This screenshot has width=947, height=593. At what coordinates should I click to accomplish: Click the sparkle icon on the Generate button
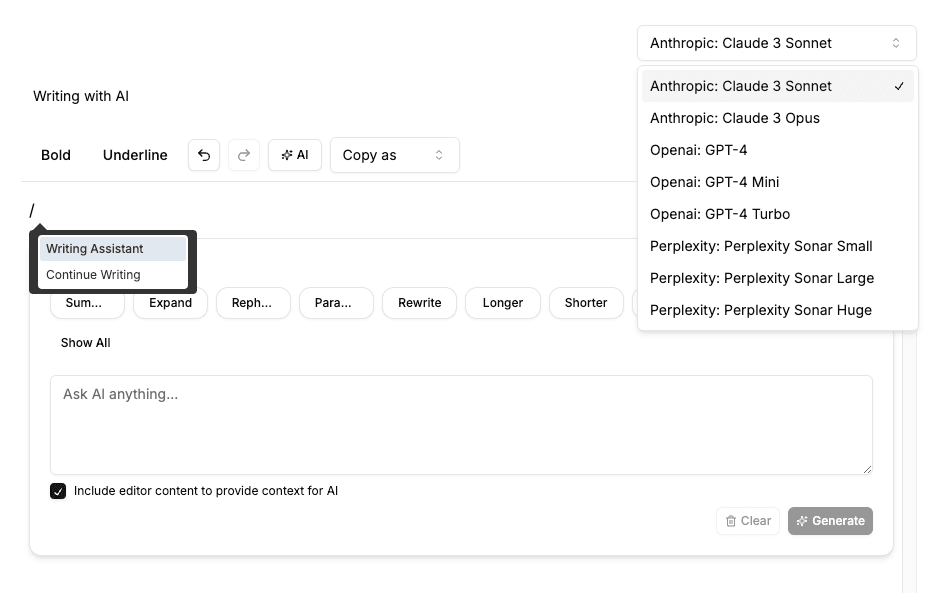[x=801, y=520]
